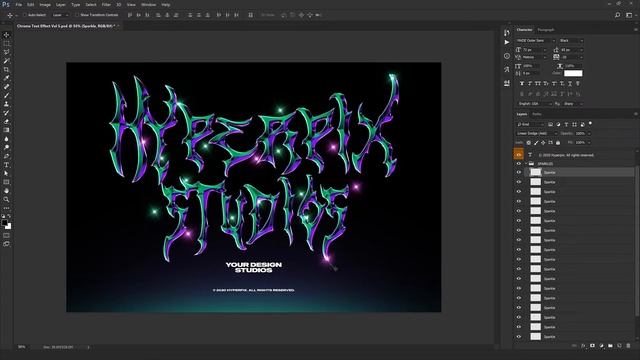Screen dimensions: 640x360
Task: Click the Layers panel vertical scrollbar
Action: coord(637,241)
